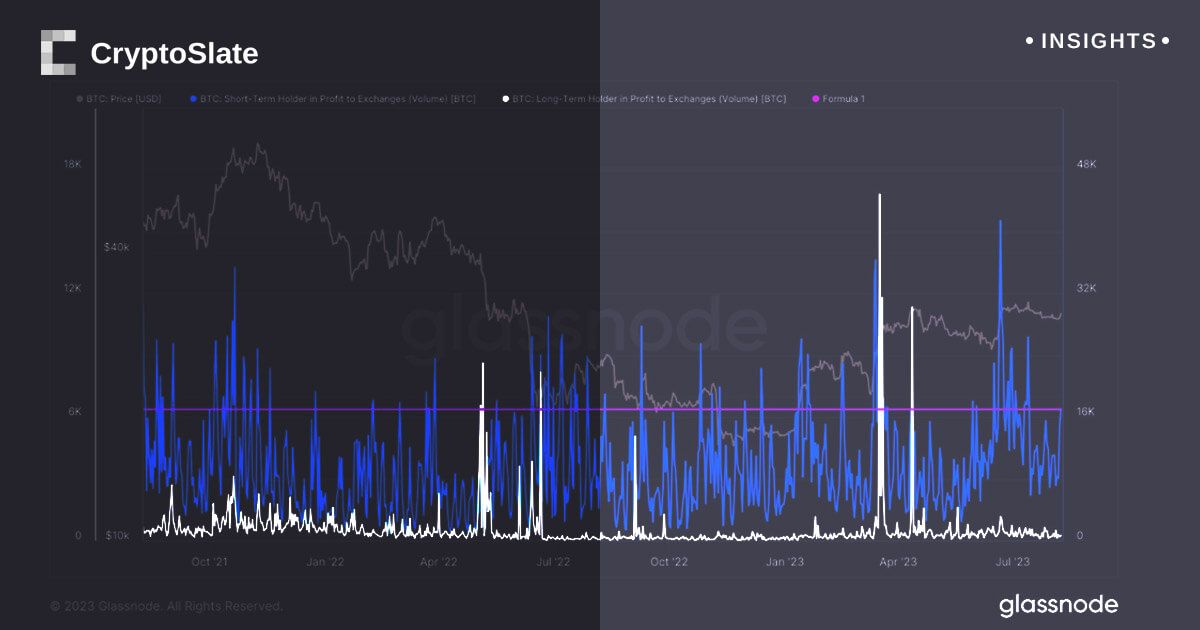Click the Glassnode copyright notice text
The image size is (1200, 630).
coord(166,606)
